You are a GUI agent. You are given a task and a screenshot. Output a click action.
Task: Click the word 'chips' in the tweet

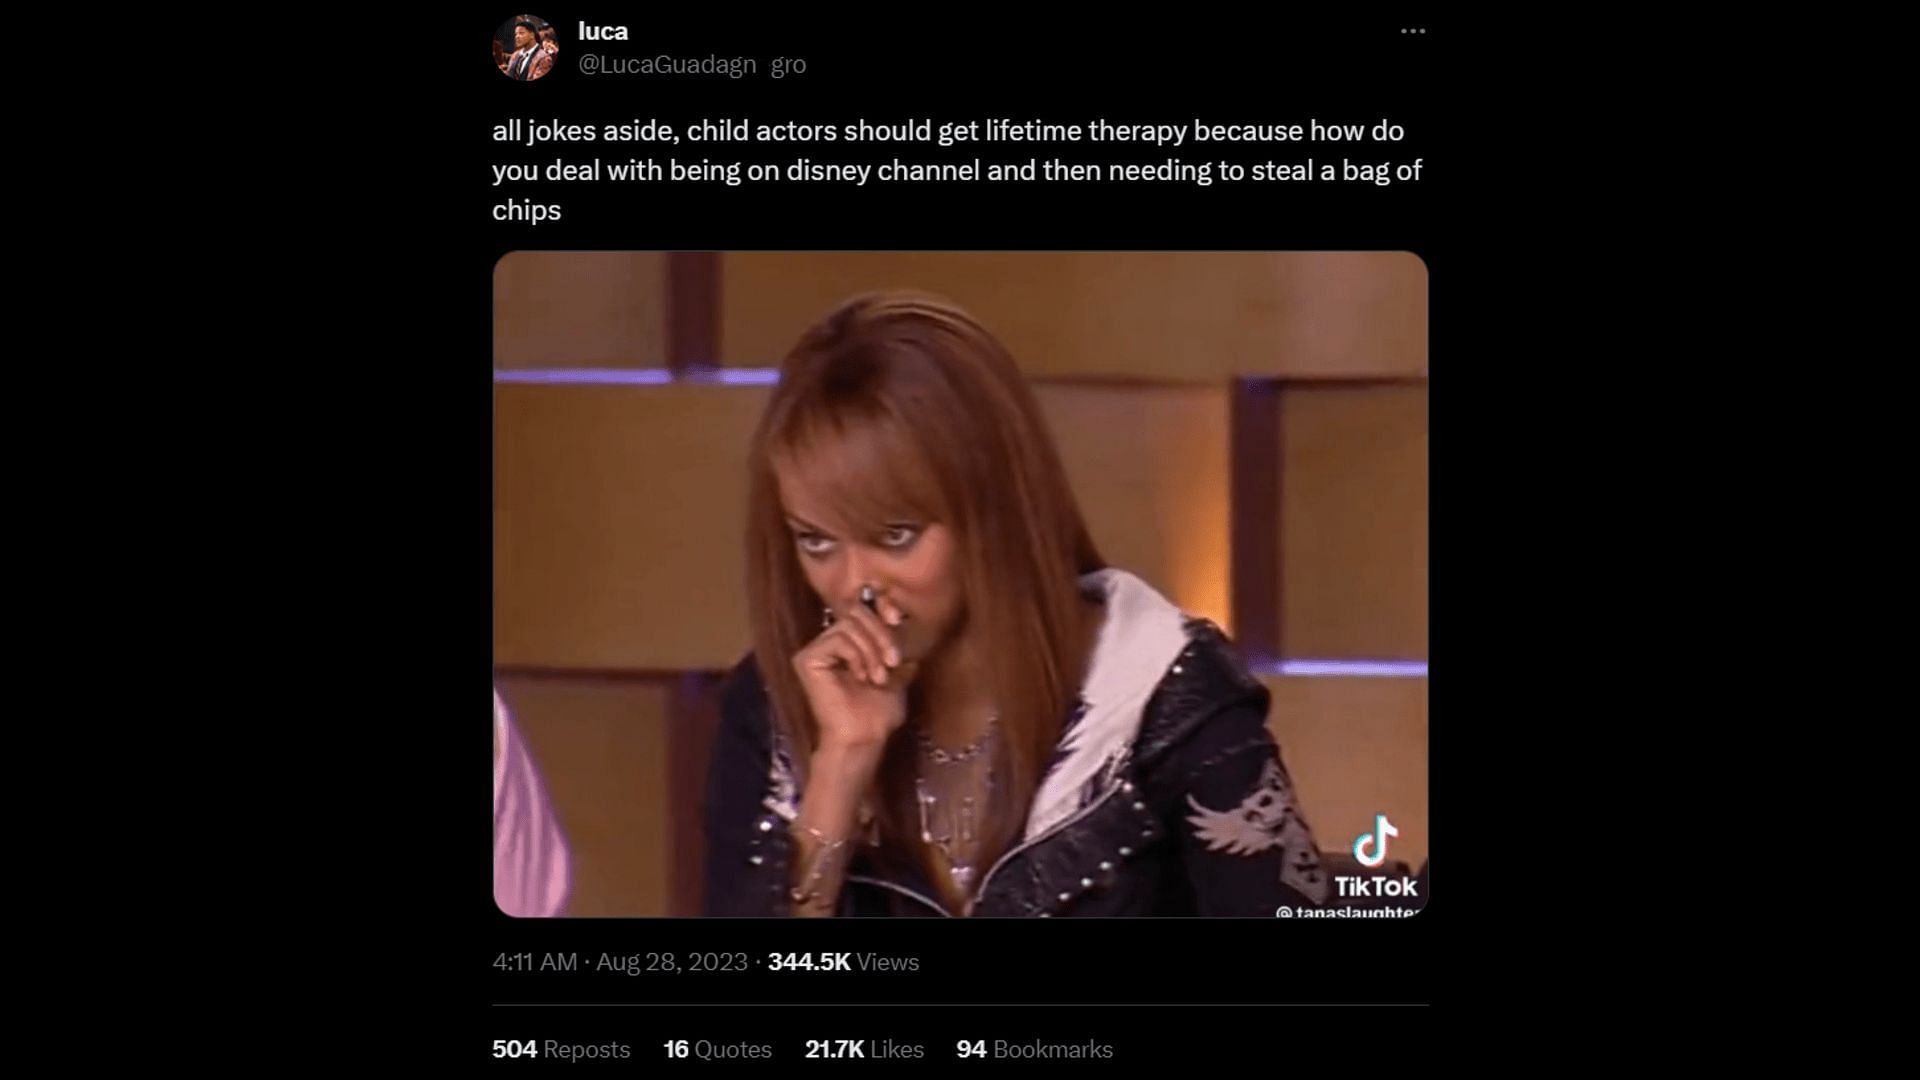point(526,211)
